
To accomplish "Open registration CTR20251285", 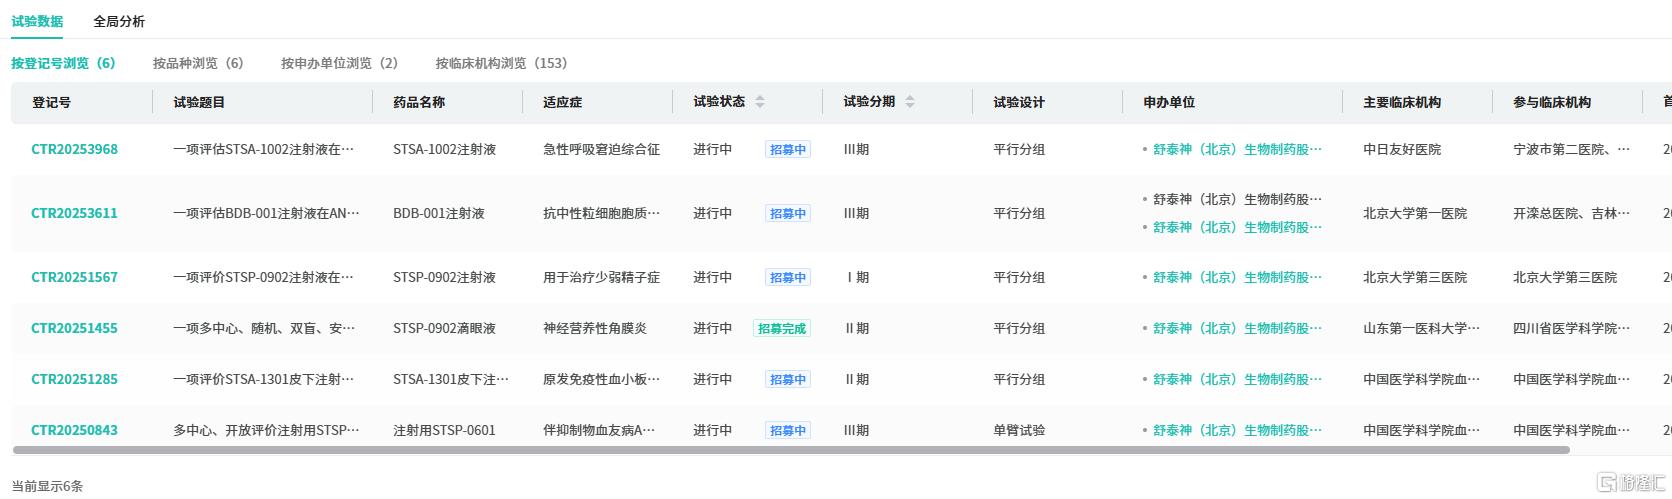I will 74,379.
